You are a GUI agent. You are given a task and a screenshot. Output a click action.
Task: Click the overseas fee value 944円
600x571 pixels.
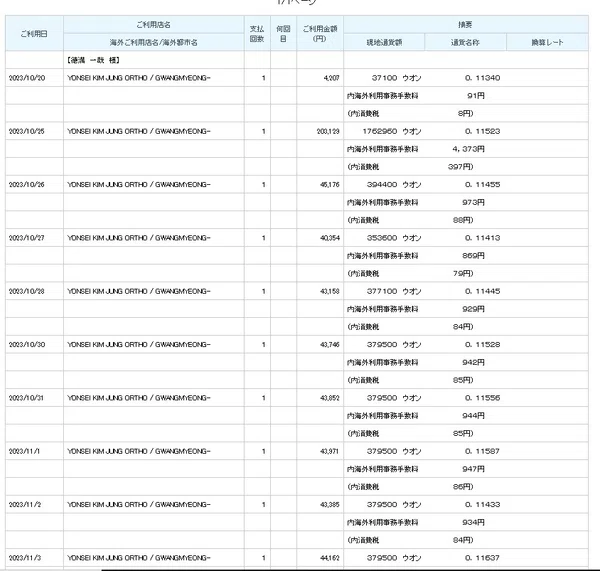[x=473, y=416]
